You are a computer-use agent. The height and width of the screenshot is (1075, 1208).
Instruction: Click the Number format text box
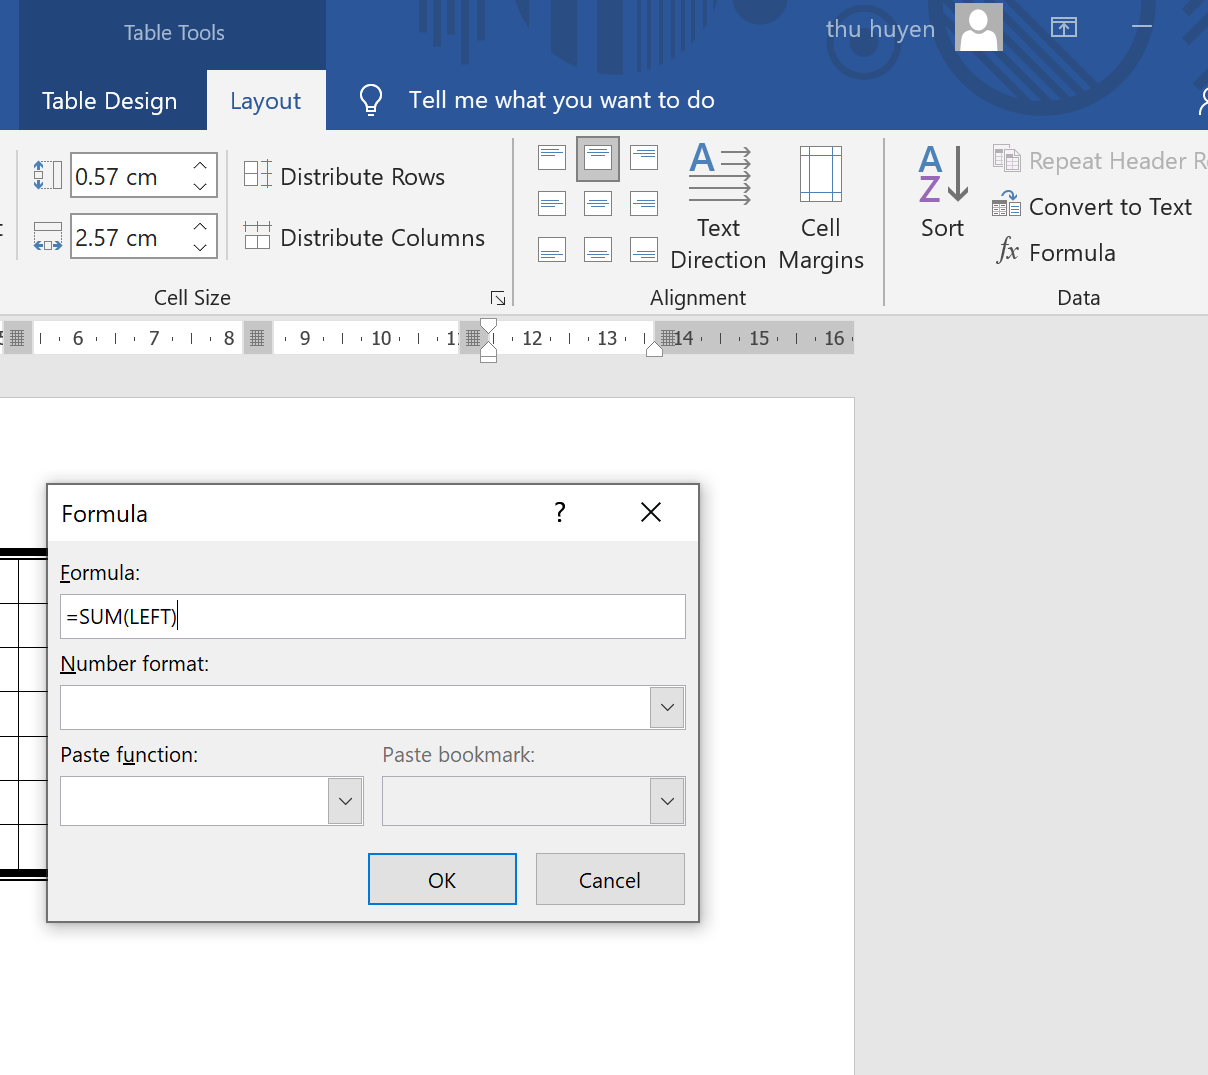click(x=355, y=707)
